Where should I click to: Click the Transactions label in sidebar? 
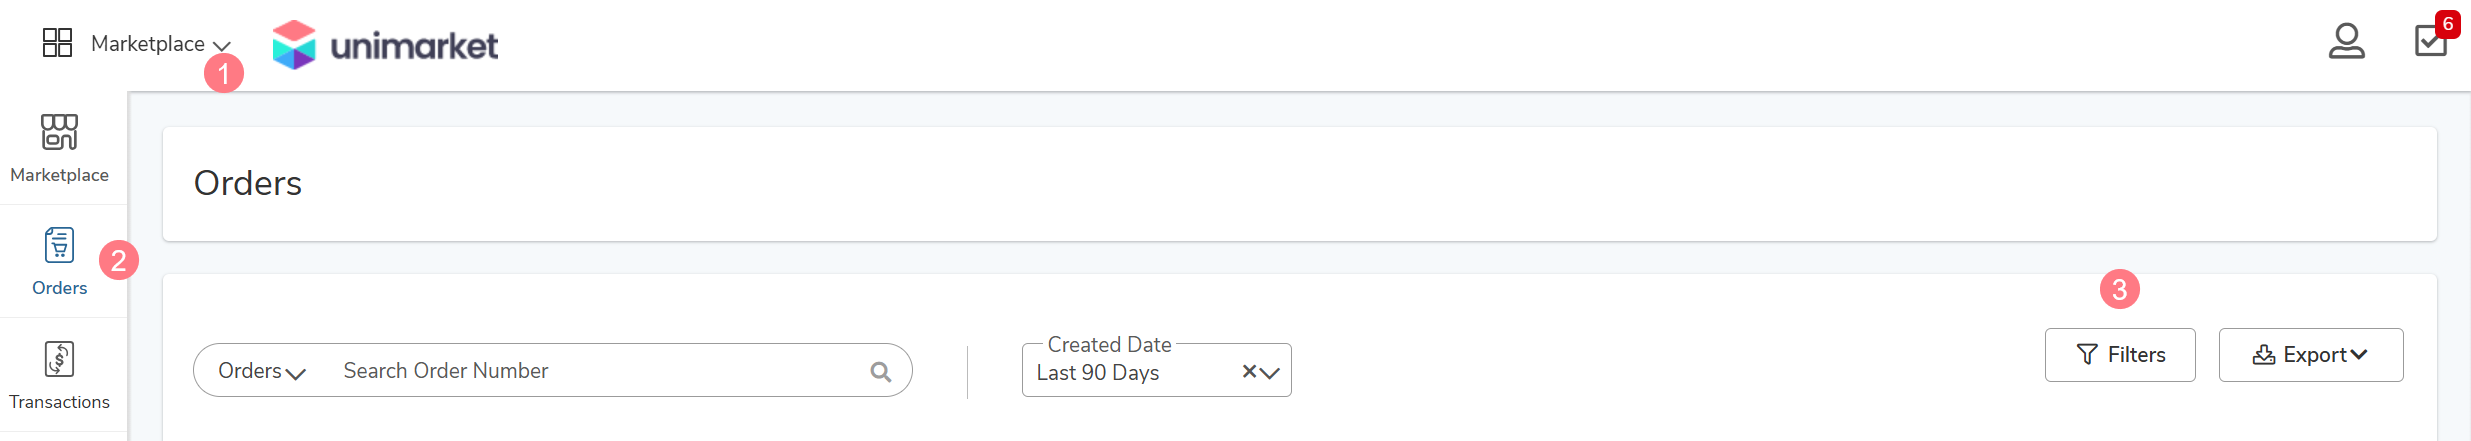[60, 402]
